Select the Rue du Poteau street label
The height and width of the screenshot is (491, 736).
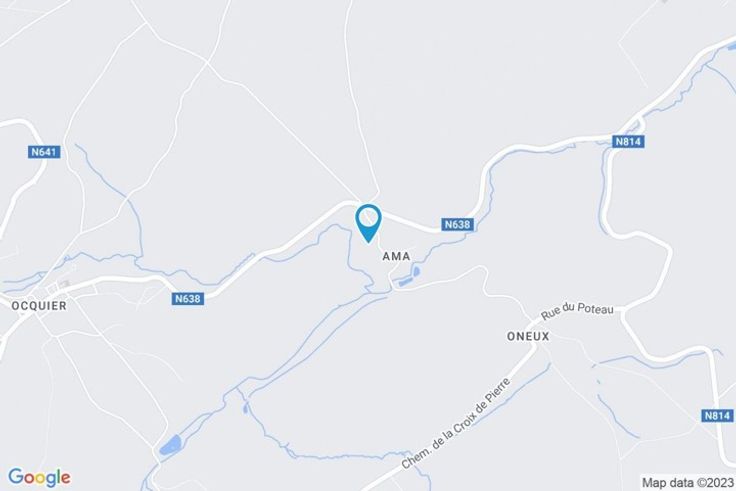point(577,311)
